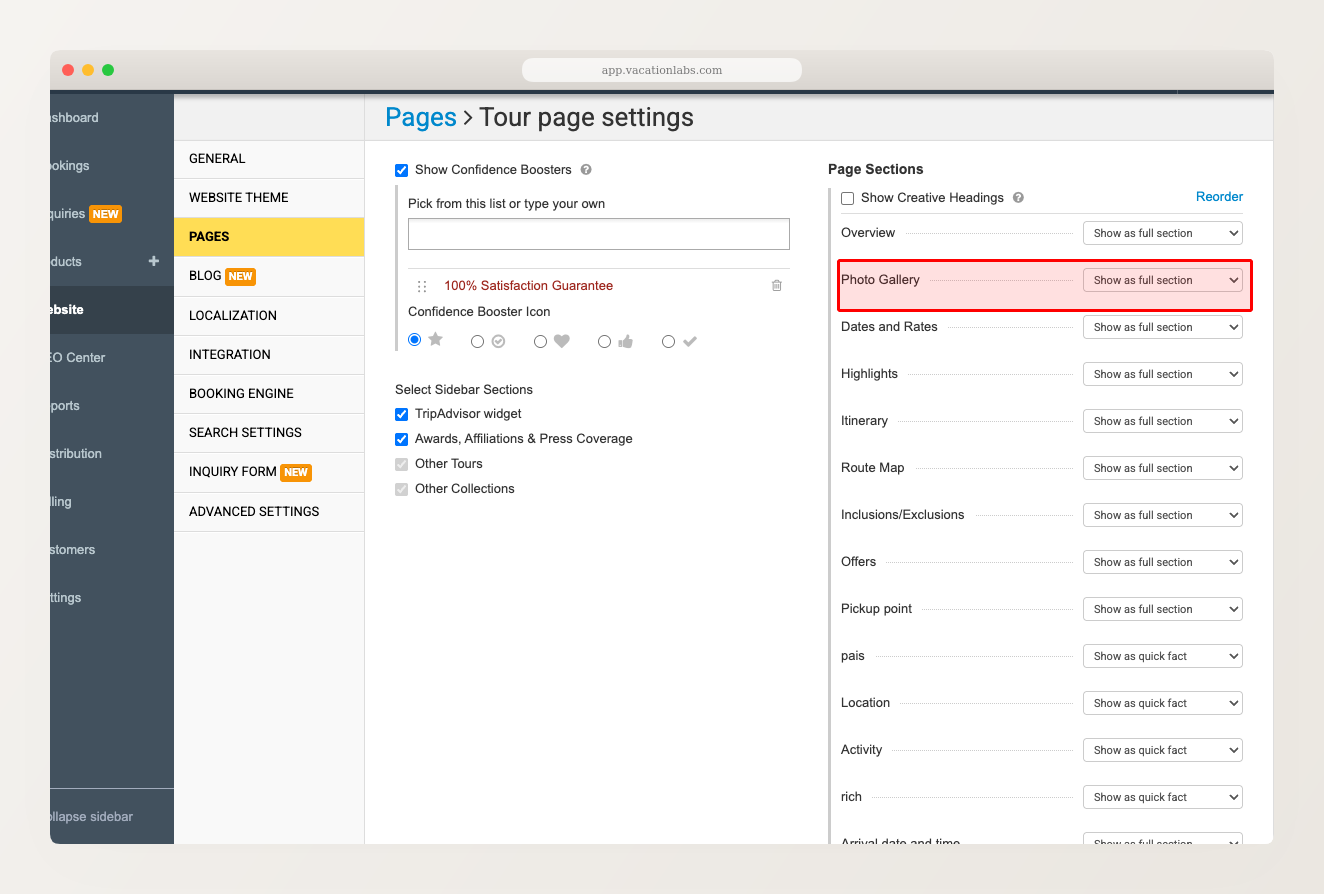Open the Location quick fact dropdown
The height and width of the screenshot is (894, 1324).
[x=1162, y=703]
